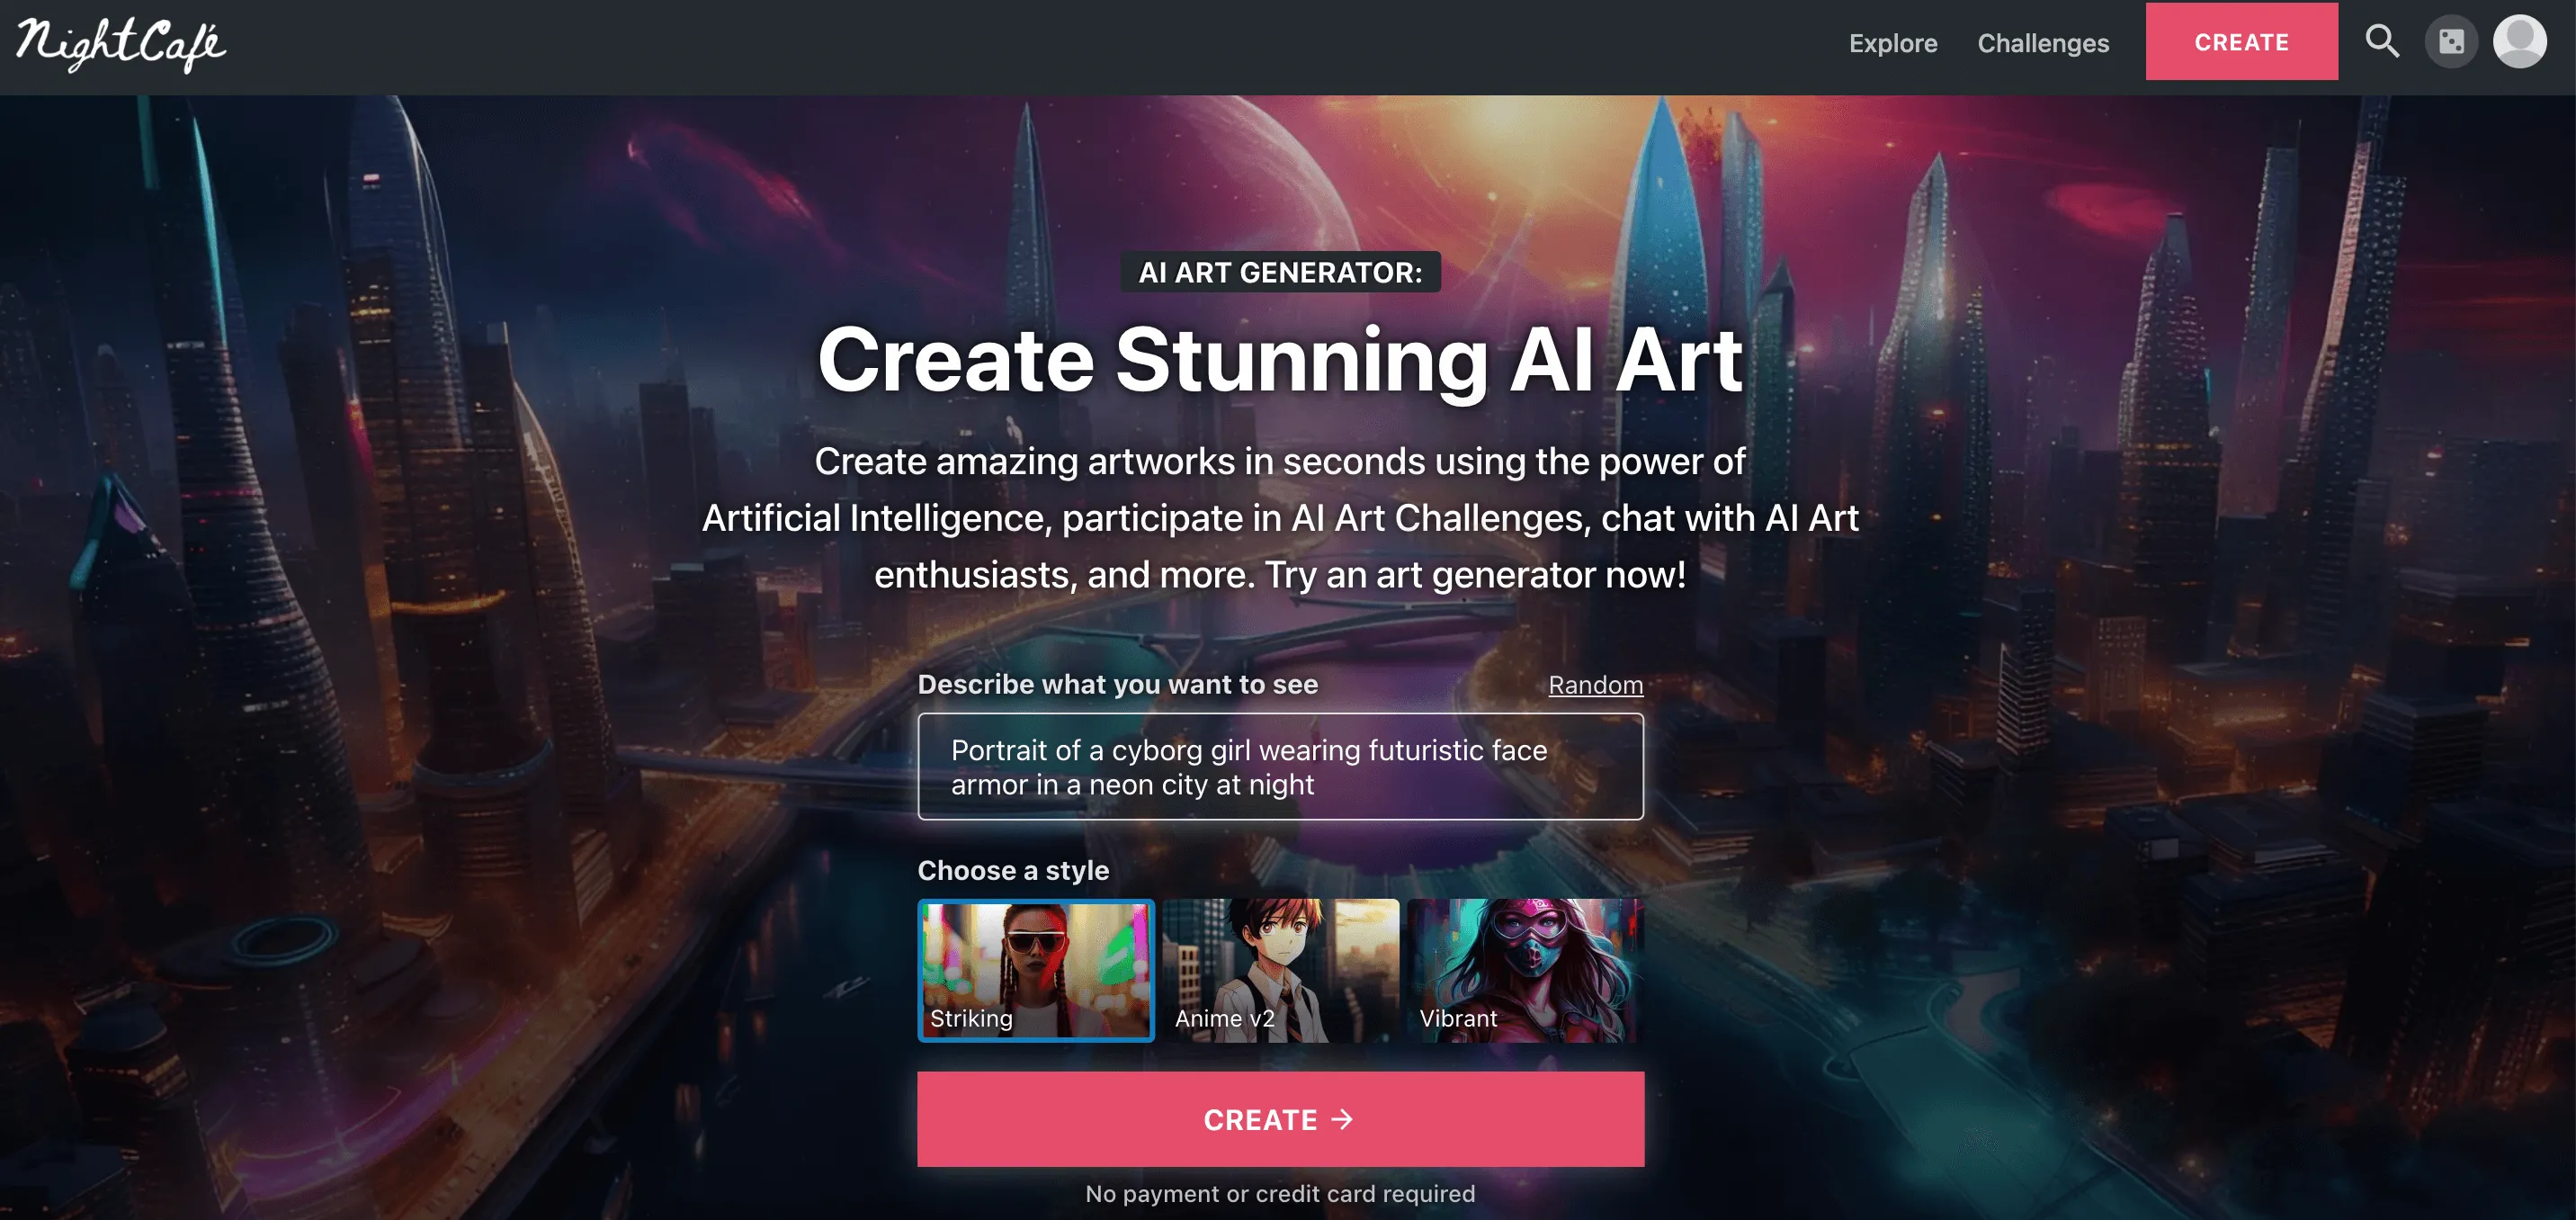Screen dimensions: 2576x1220
Task: Click the intro paragraph about AI Art Challenges
Action: tap(1280, 518)
